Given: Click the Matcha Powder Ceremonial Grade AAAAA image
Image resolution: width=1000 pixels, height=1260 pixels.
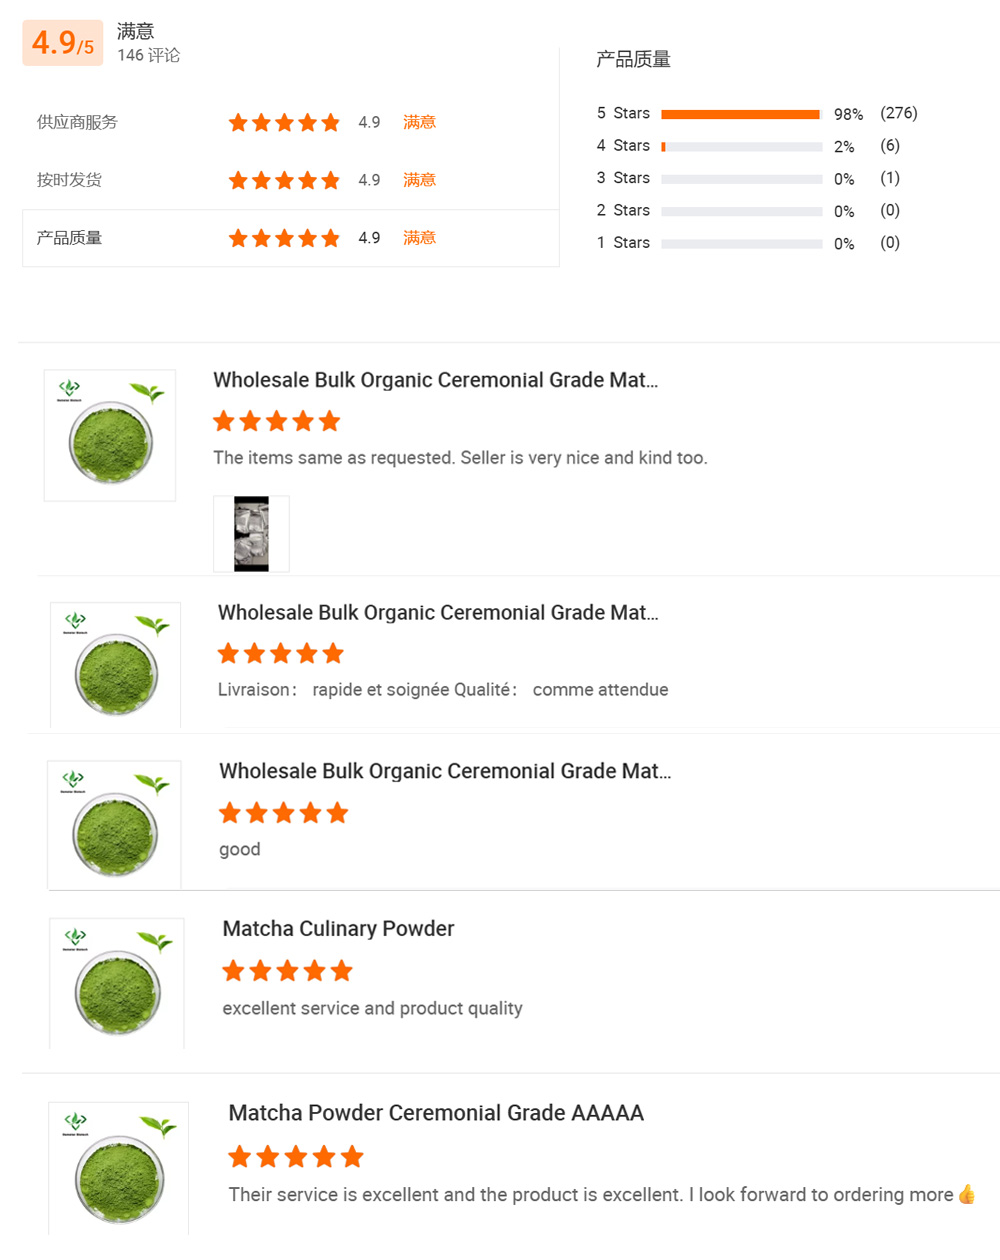Looking at the screenshot, I should click(118, 1168).
